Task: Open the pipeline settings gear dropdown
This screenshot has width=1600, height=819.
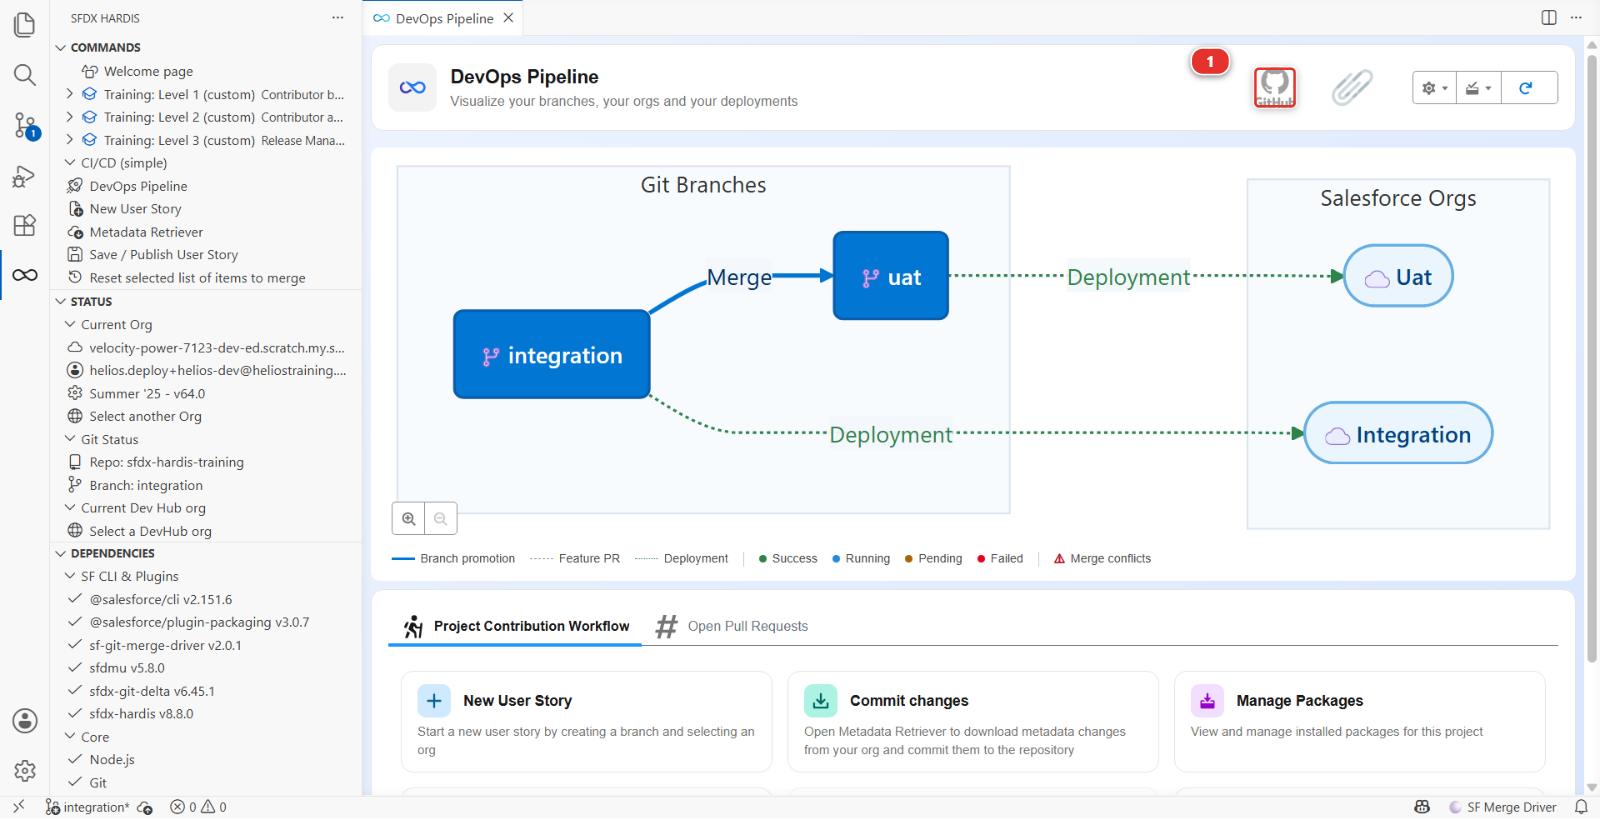Action: click(1435, 88)
